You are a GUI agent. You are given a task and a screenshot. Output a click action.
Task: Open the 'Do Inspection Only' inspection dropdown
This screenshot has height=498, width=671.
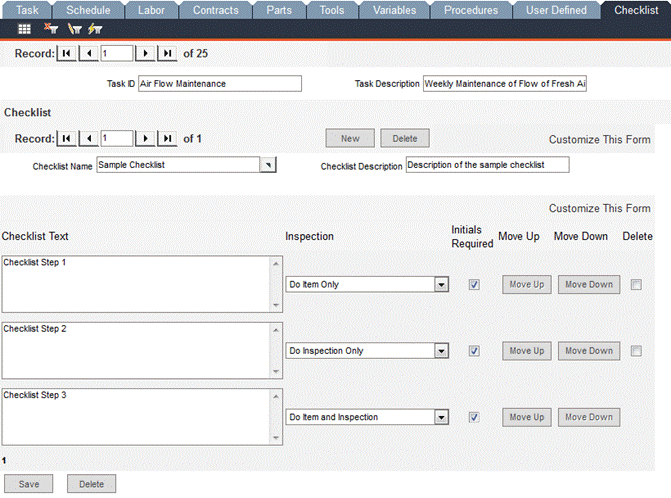[441, 351]
